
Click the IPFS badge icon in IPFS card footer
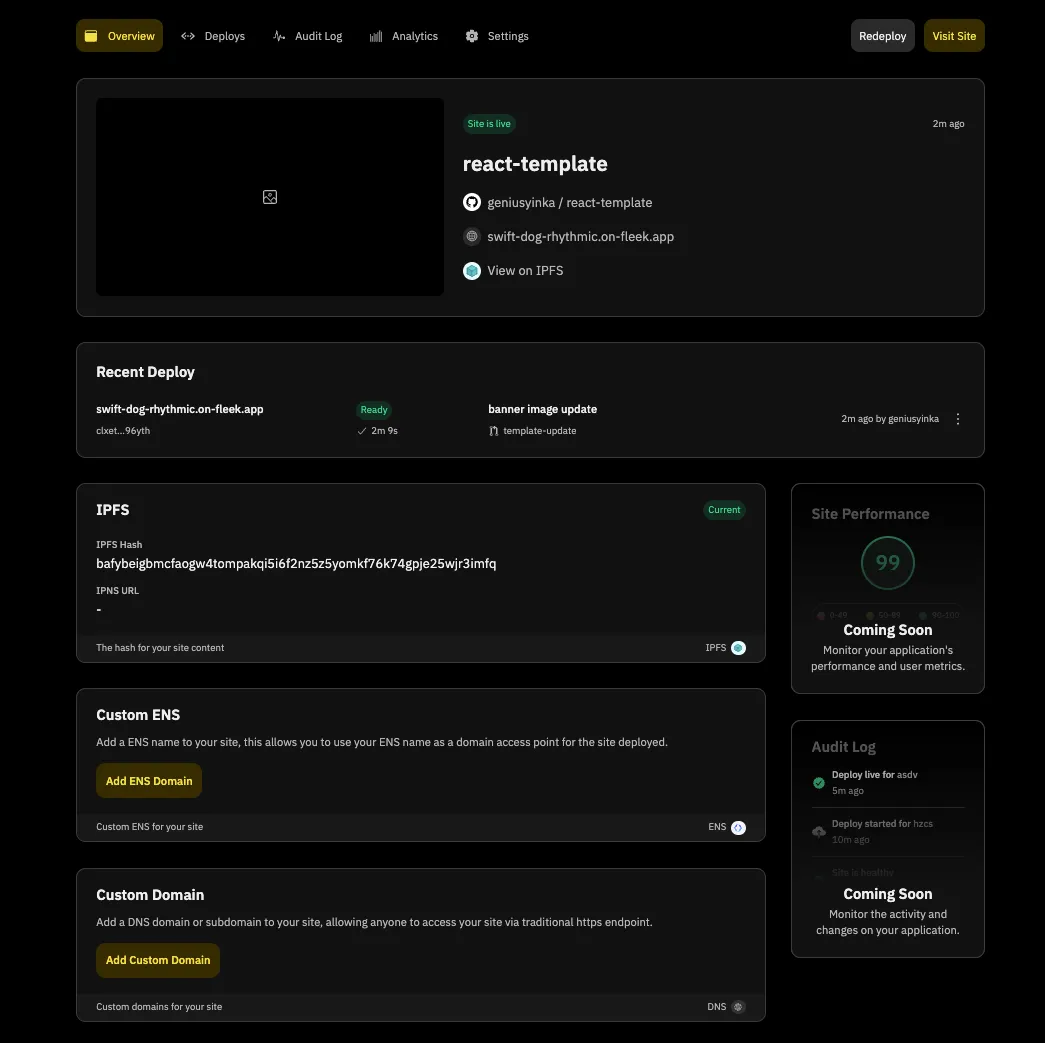point(738,648)
